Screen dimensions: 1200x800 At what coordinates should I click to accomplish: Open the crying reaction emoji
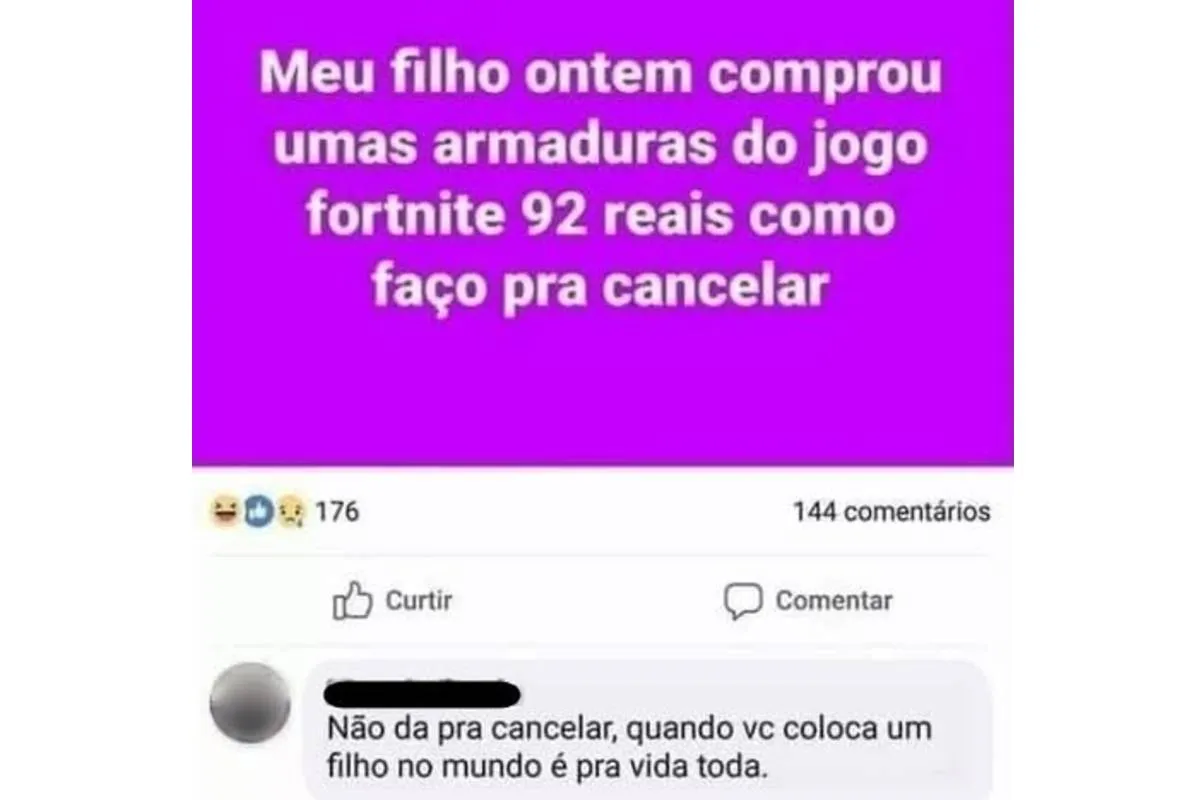coord(289,512)
